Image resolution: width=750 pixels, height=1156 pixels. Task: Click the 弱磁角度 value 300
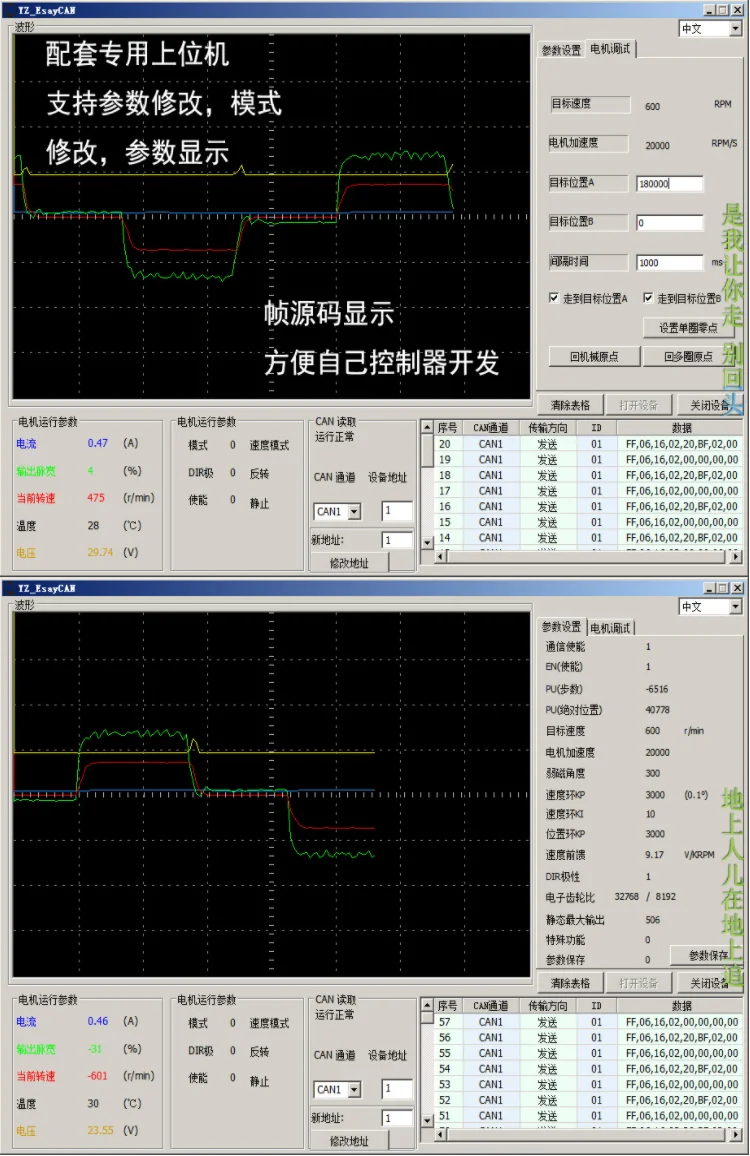coord(653,773)
